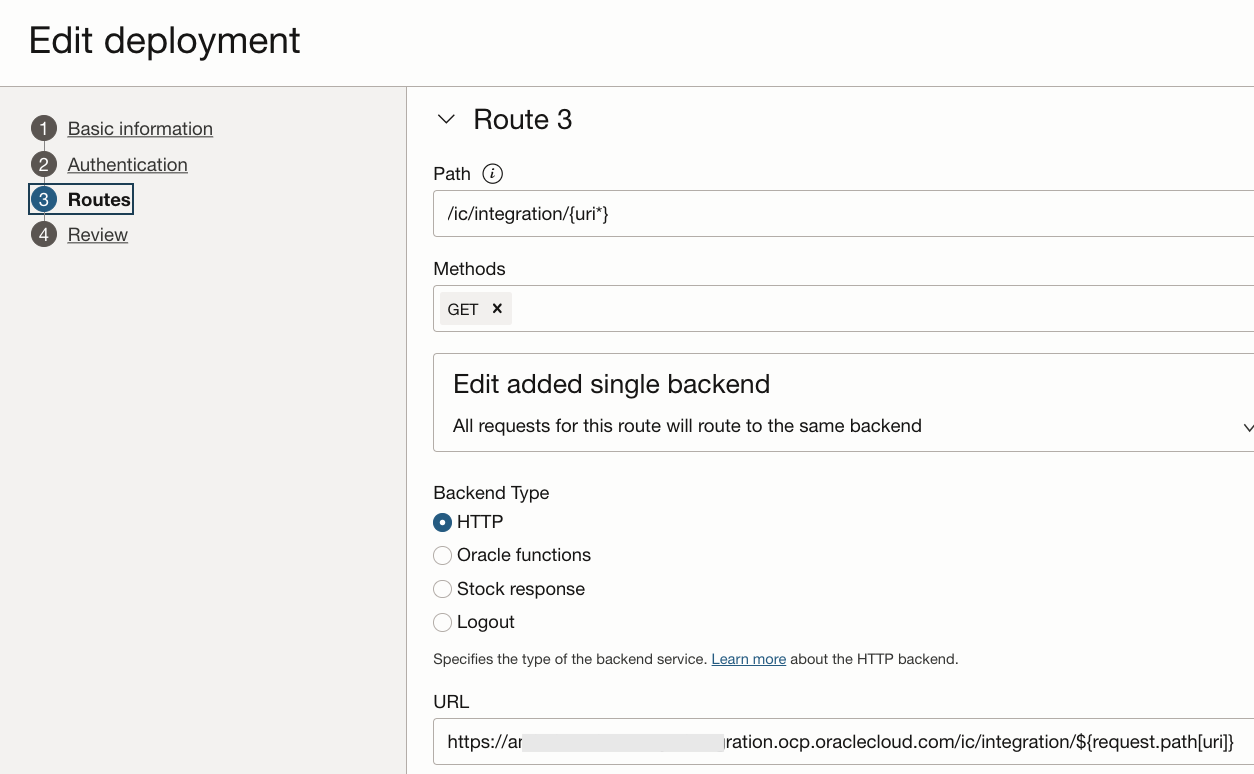1254x774 pixels.
Task: Click step 4 circle next to Review
Action: pyautogui.click(x=43, y=234)
